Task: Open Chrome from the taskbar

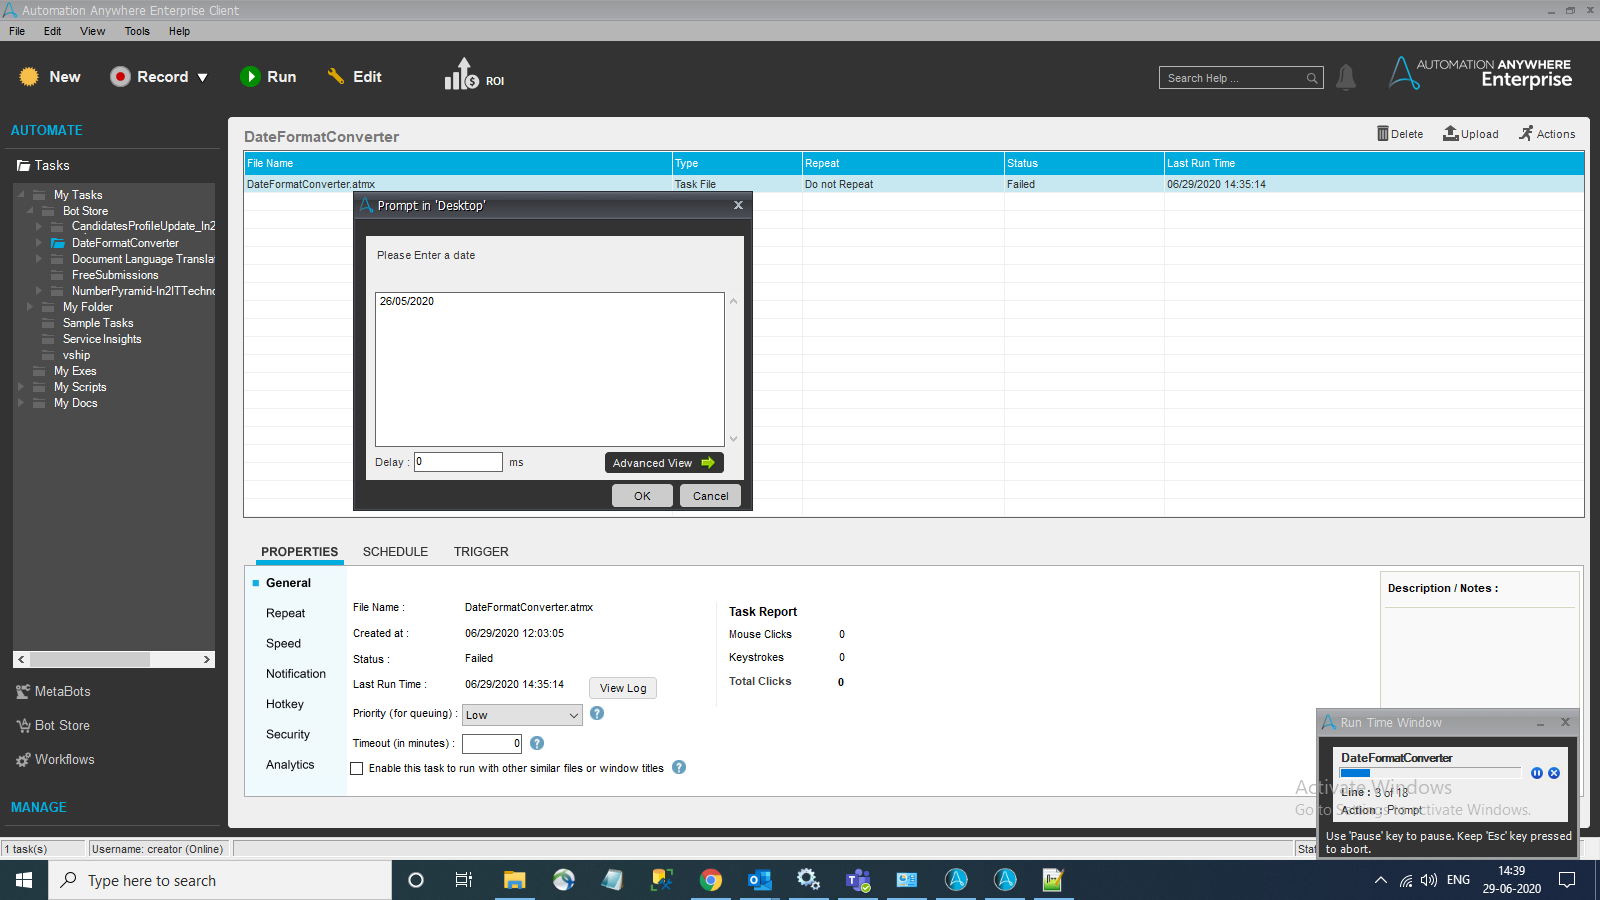Action: tap(711, 880)
